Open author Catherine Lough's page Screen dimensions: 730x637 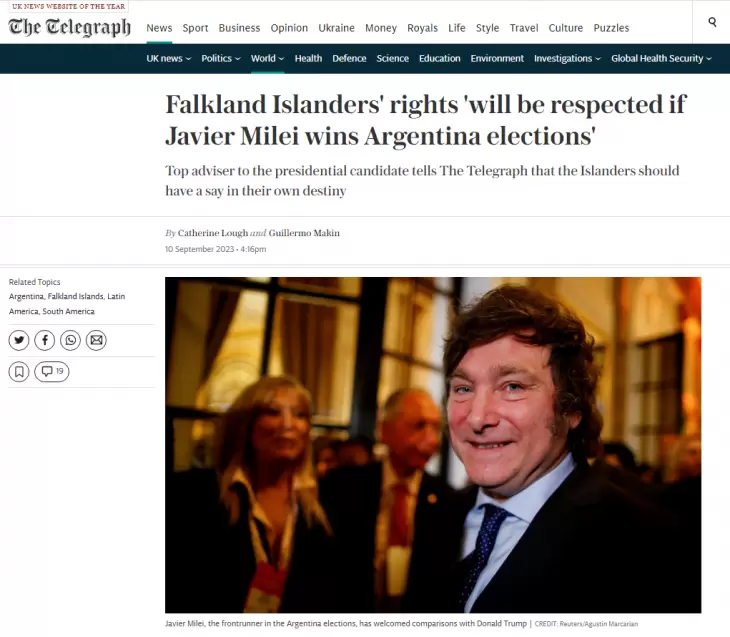tap(213, 233)
